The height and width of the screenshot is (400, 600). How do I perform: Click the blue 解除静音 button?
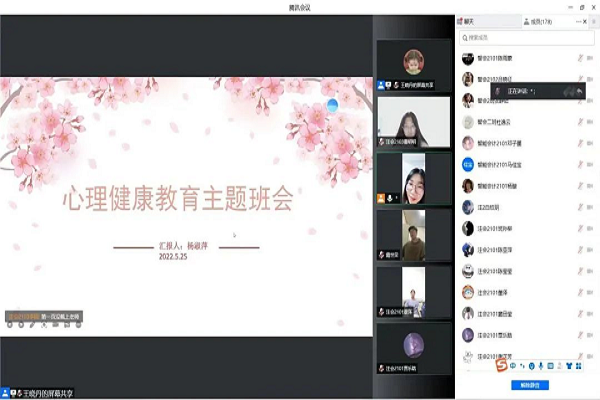pos(528,384)
